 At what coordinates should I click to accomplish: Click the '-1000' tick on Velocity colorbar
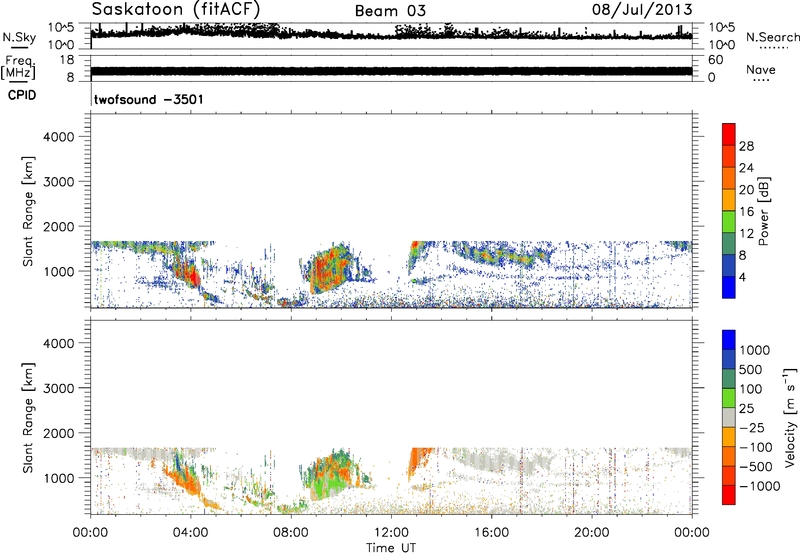click(760, 486)
